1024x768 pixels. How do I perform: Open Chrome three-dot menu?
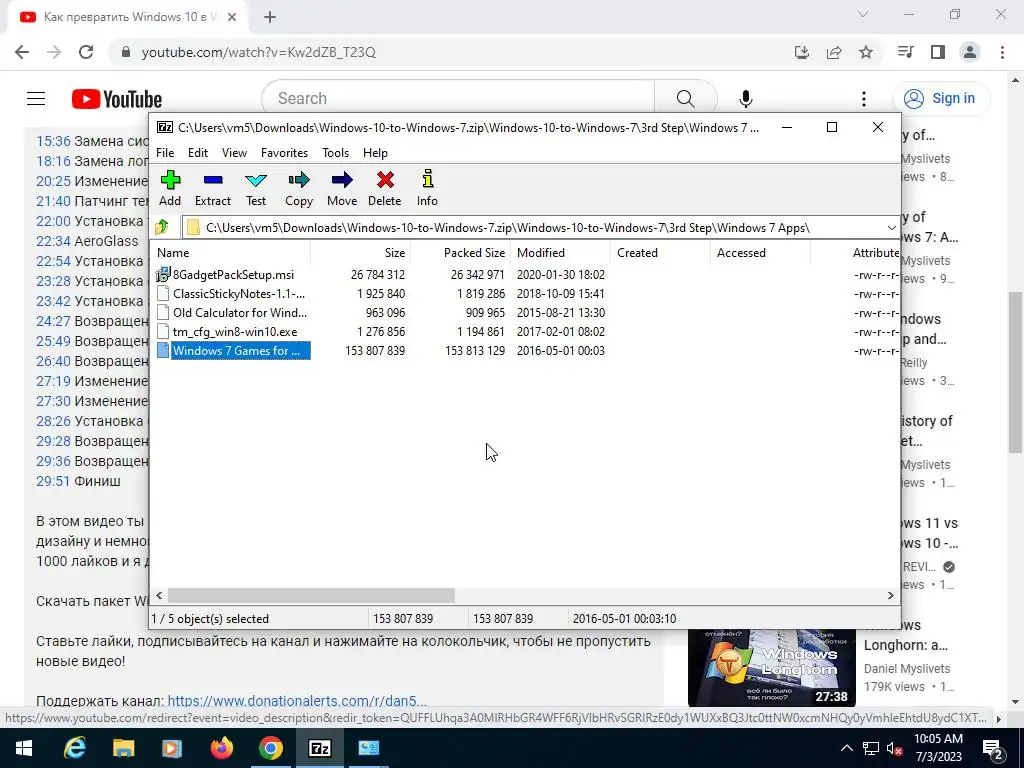[1002, 52]
